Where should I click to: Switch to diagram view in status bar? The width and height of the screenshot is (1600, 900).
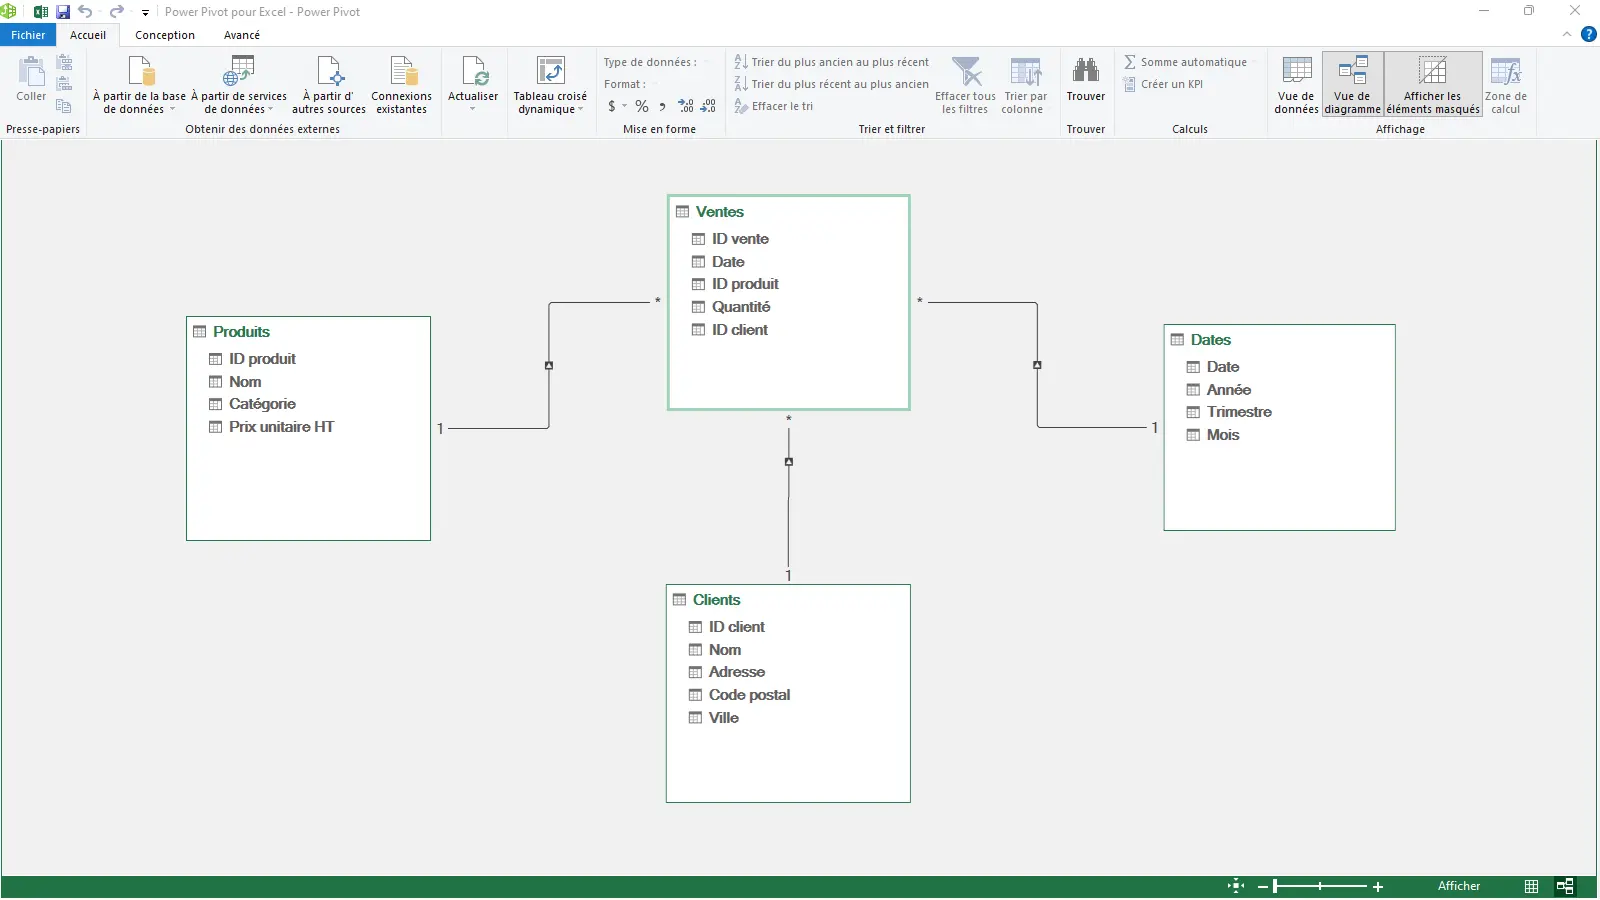pyautogui.click(x=1565, y=886)
